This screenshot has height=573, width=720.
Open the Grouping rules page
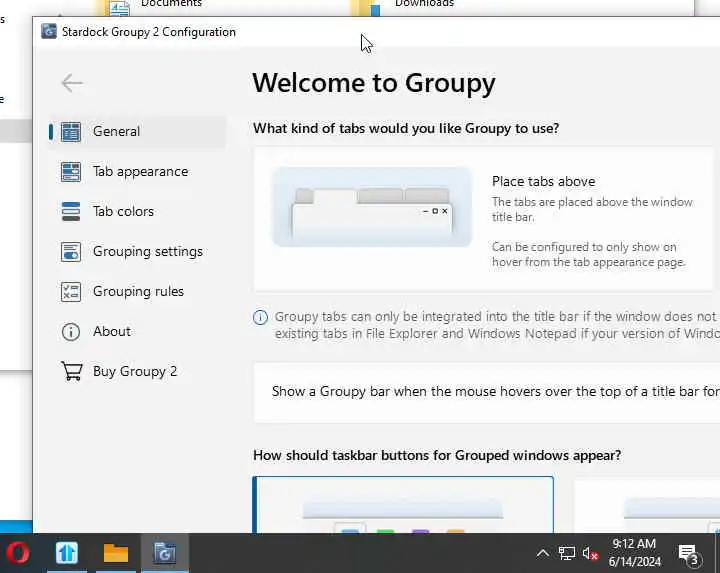coord(136,292)
